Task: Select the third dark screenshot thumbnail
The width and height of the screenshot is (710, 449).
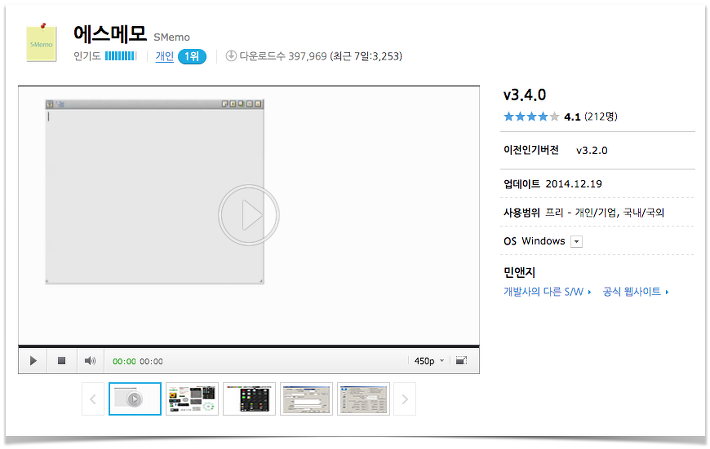Action: 249,399
